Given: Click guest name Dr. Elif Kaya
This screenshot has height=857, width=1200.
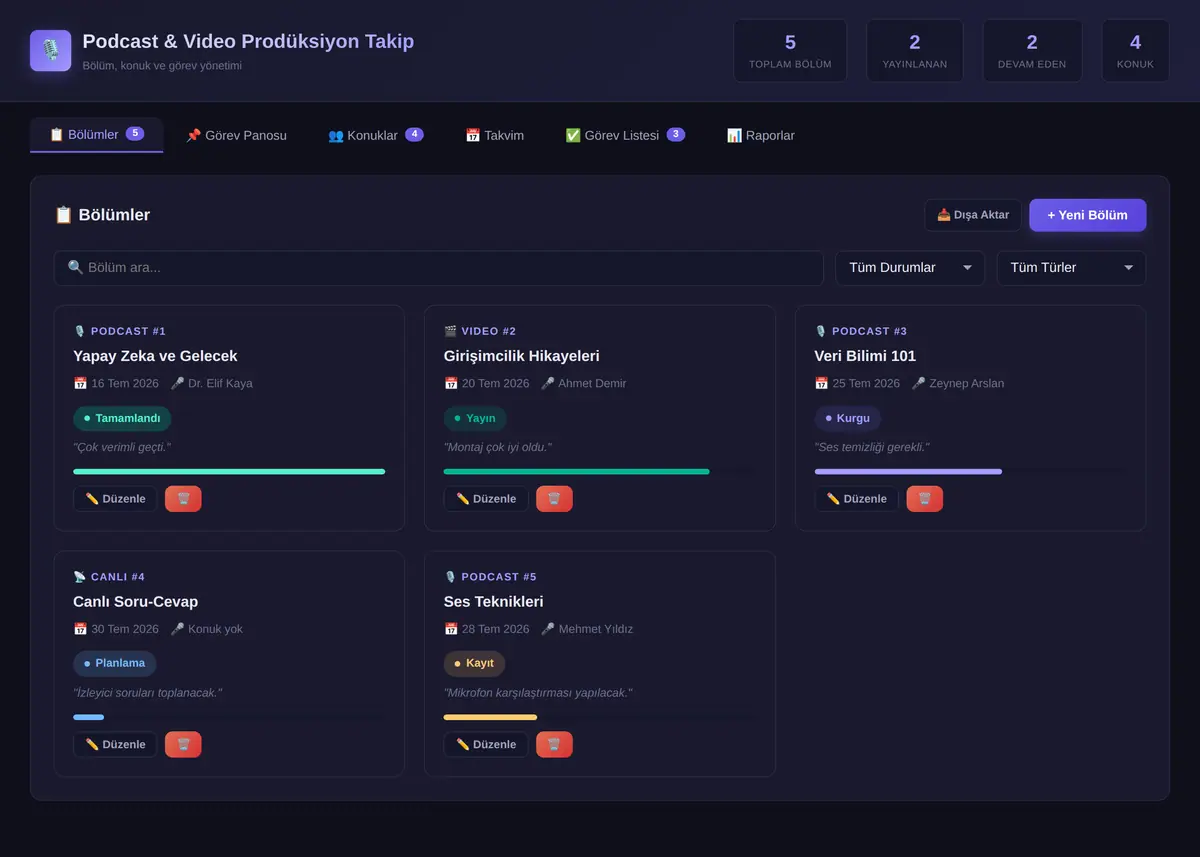Looking at the screenshot, I should [x=220, y=383].
